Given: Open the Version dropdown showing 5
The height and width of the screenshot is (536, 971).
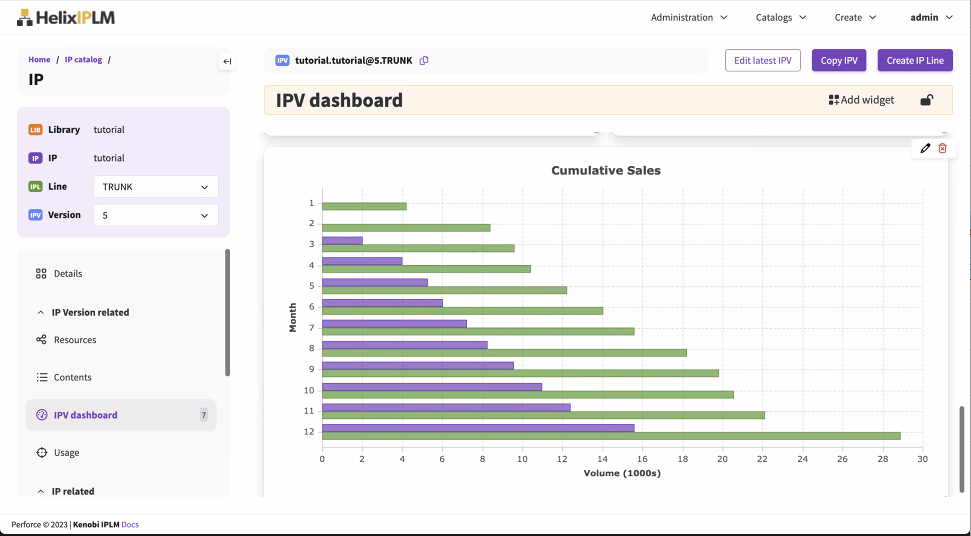Looking at the screenshot, I should point(155,215).
